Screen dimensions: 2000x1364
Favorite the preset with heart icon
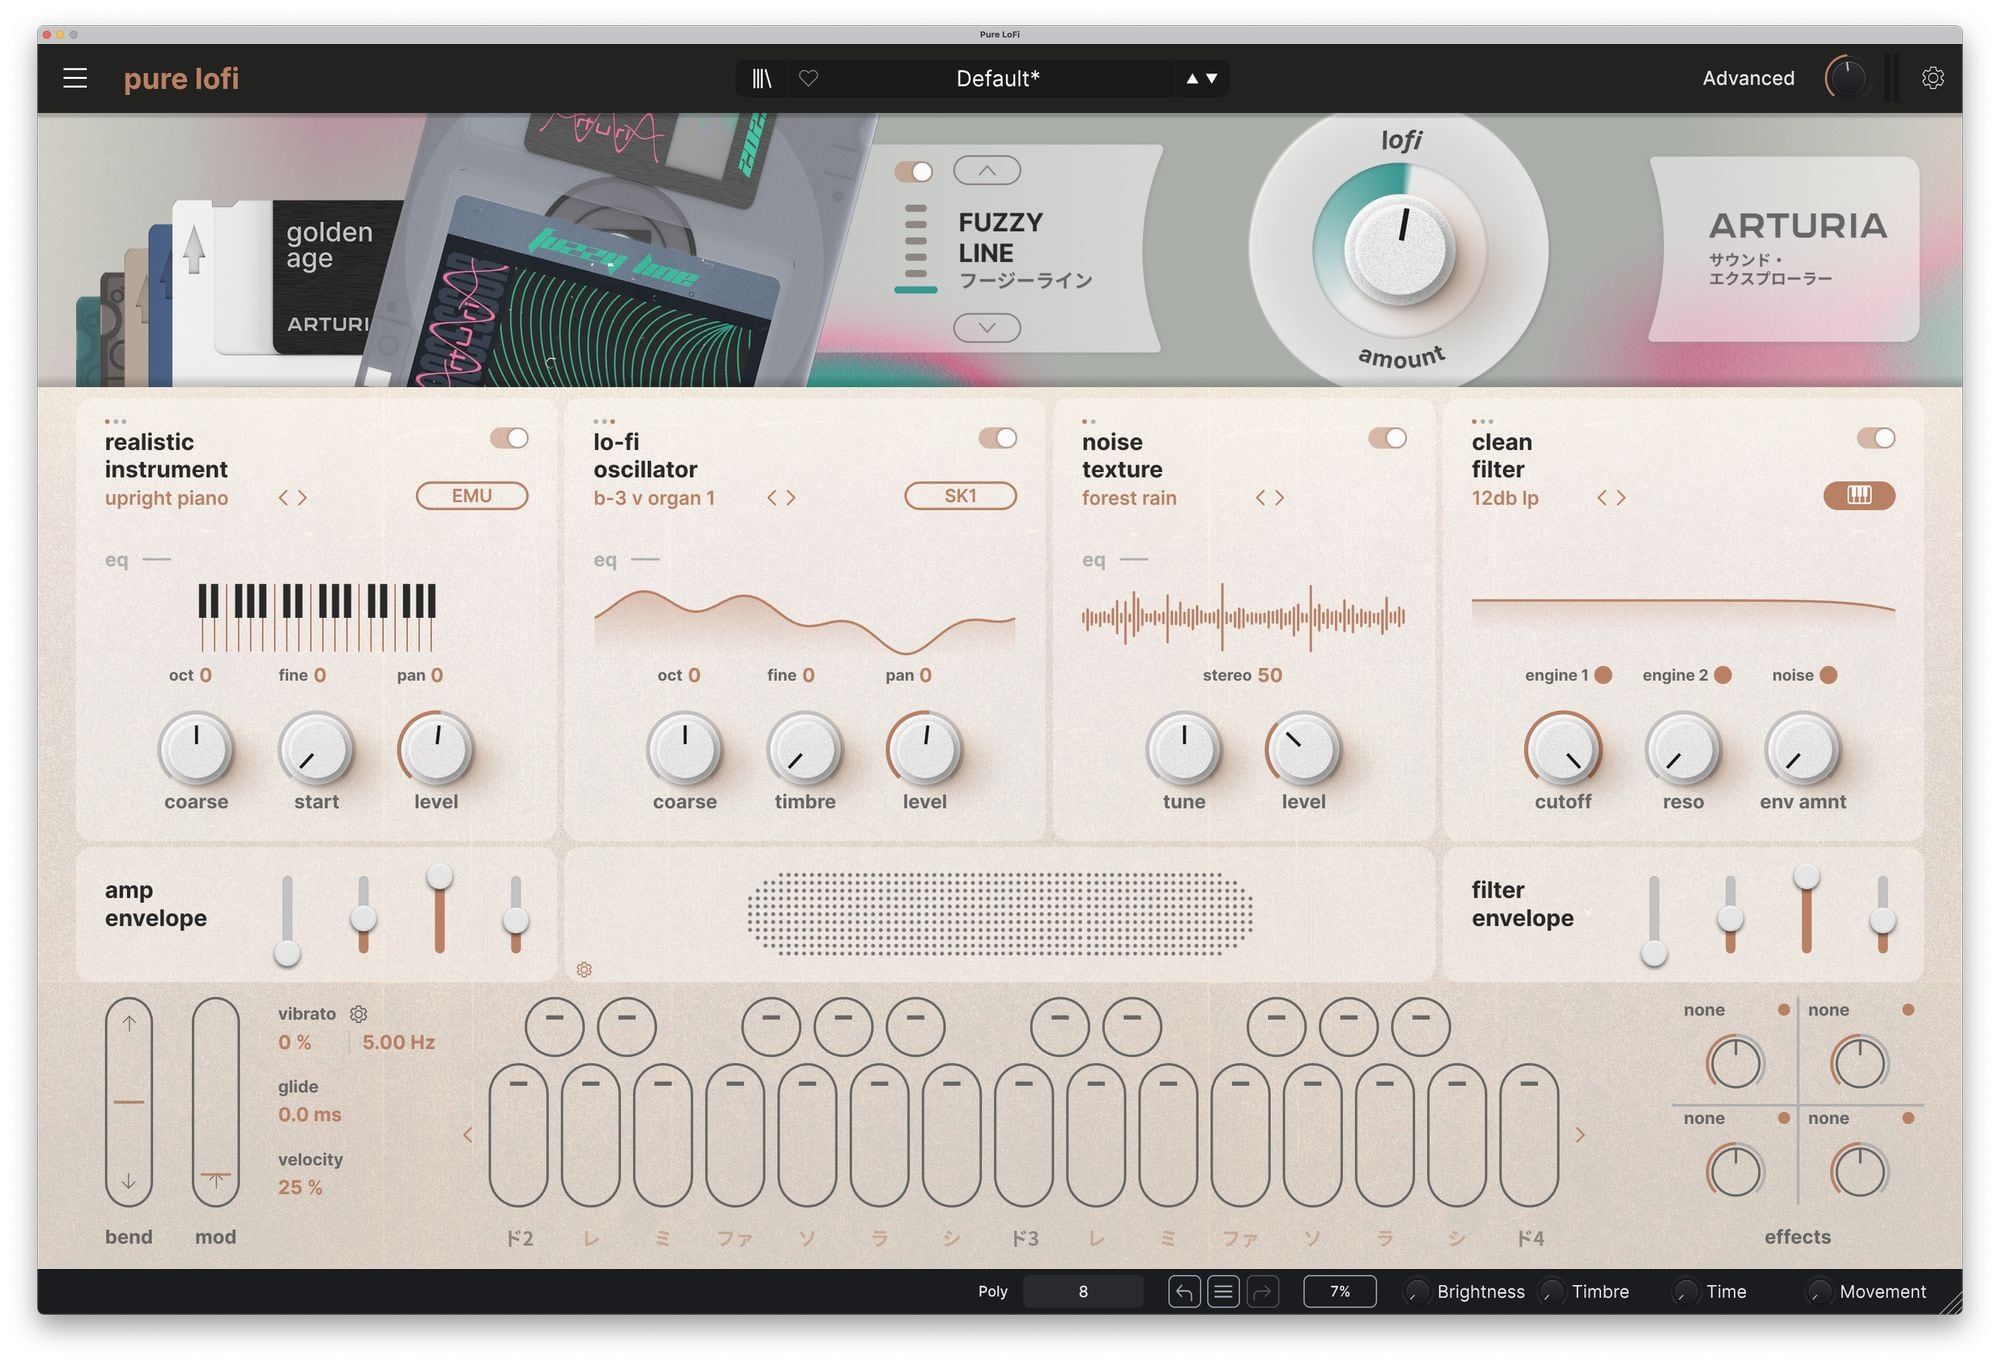808,78
